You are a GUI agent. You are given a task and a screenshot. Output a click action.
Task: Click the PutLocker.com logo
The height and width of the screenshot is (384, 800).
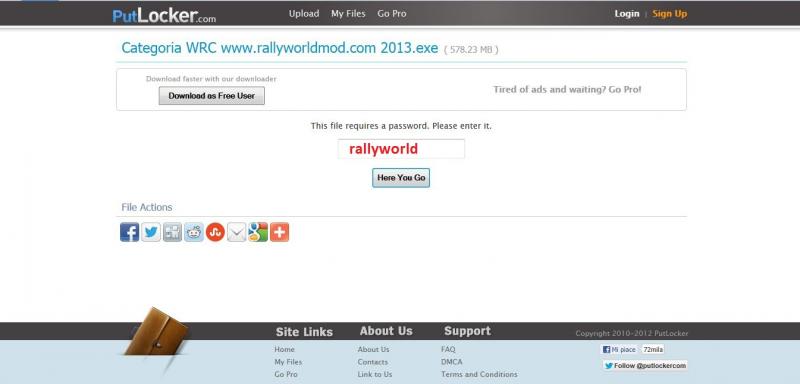click(x=164, y=15)
